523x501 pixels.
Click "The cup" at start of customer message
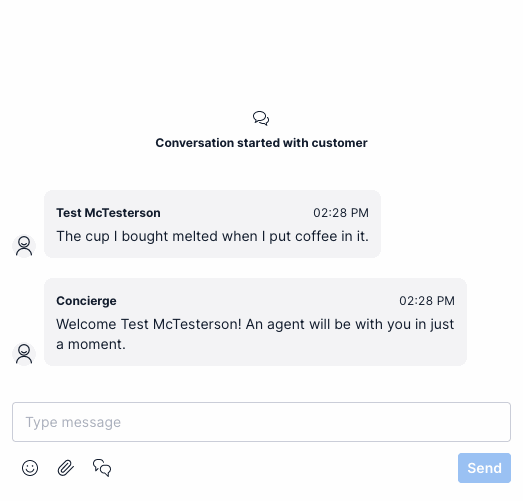[x=83, y=236]
